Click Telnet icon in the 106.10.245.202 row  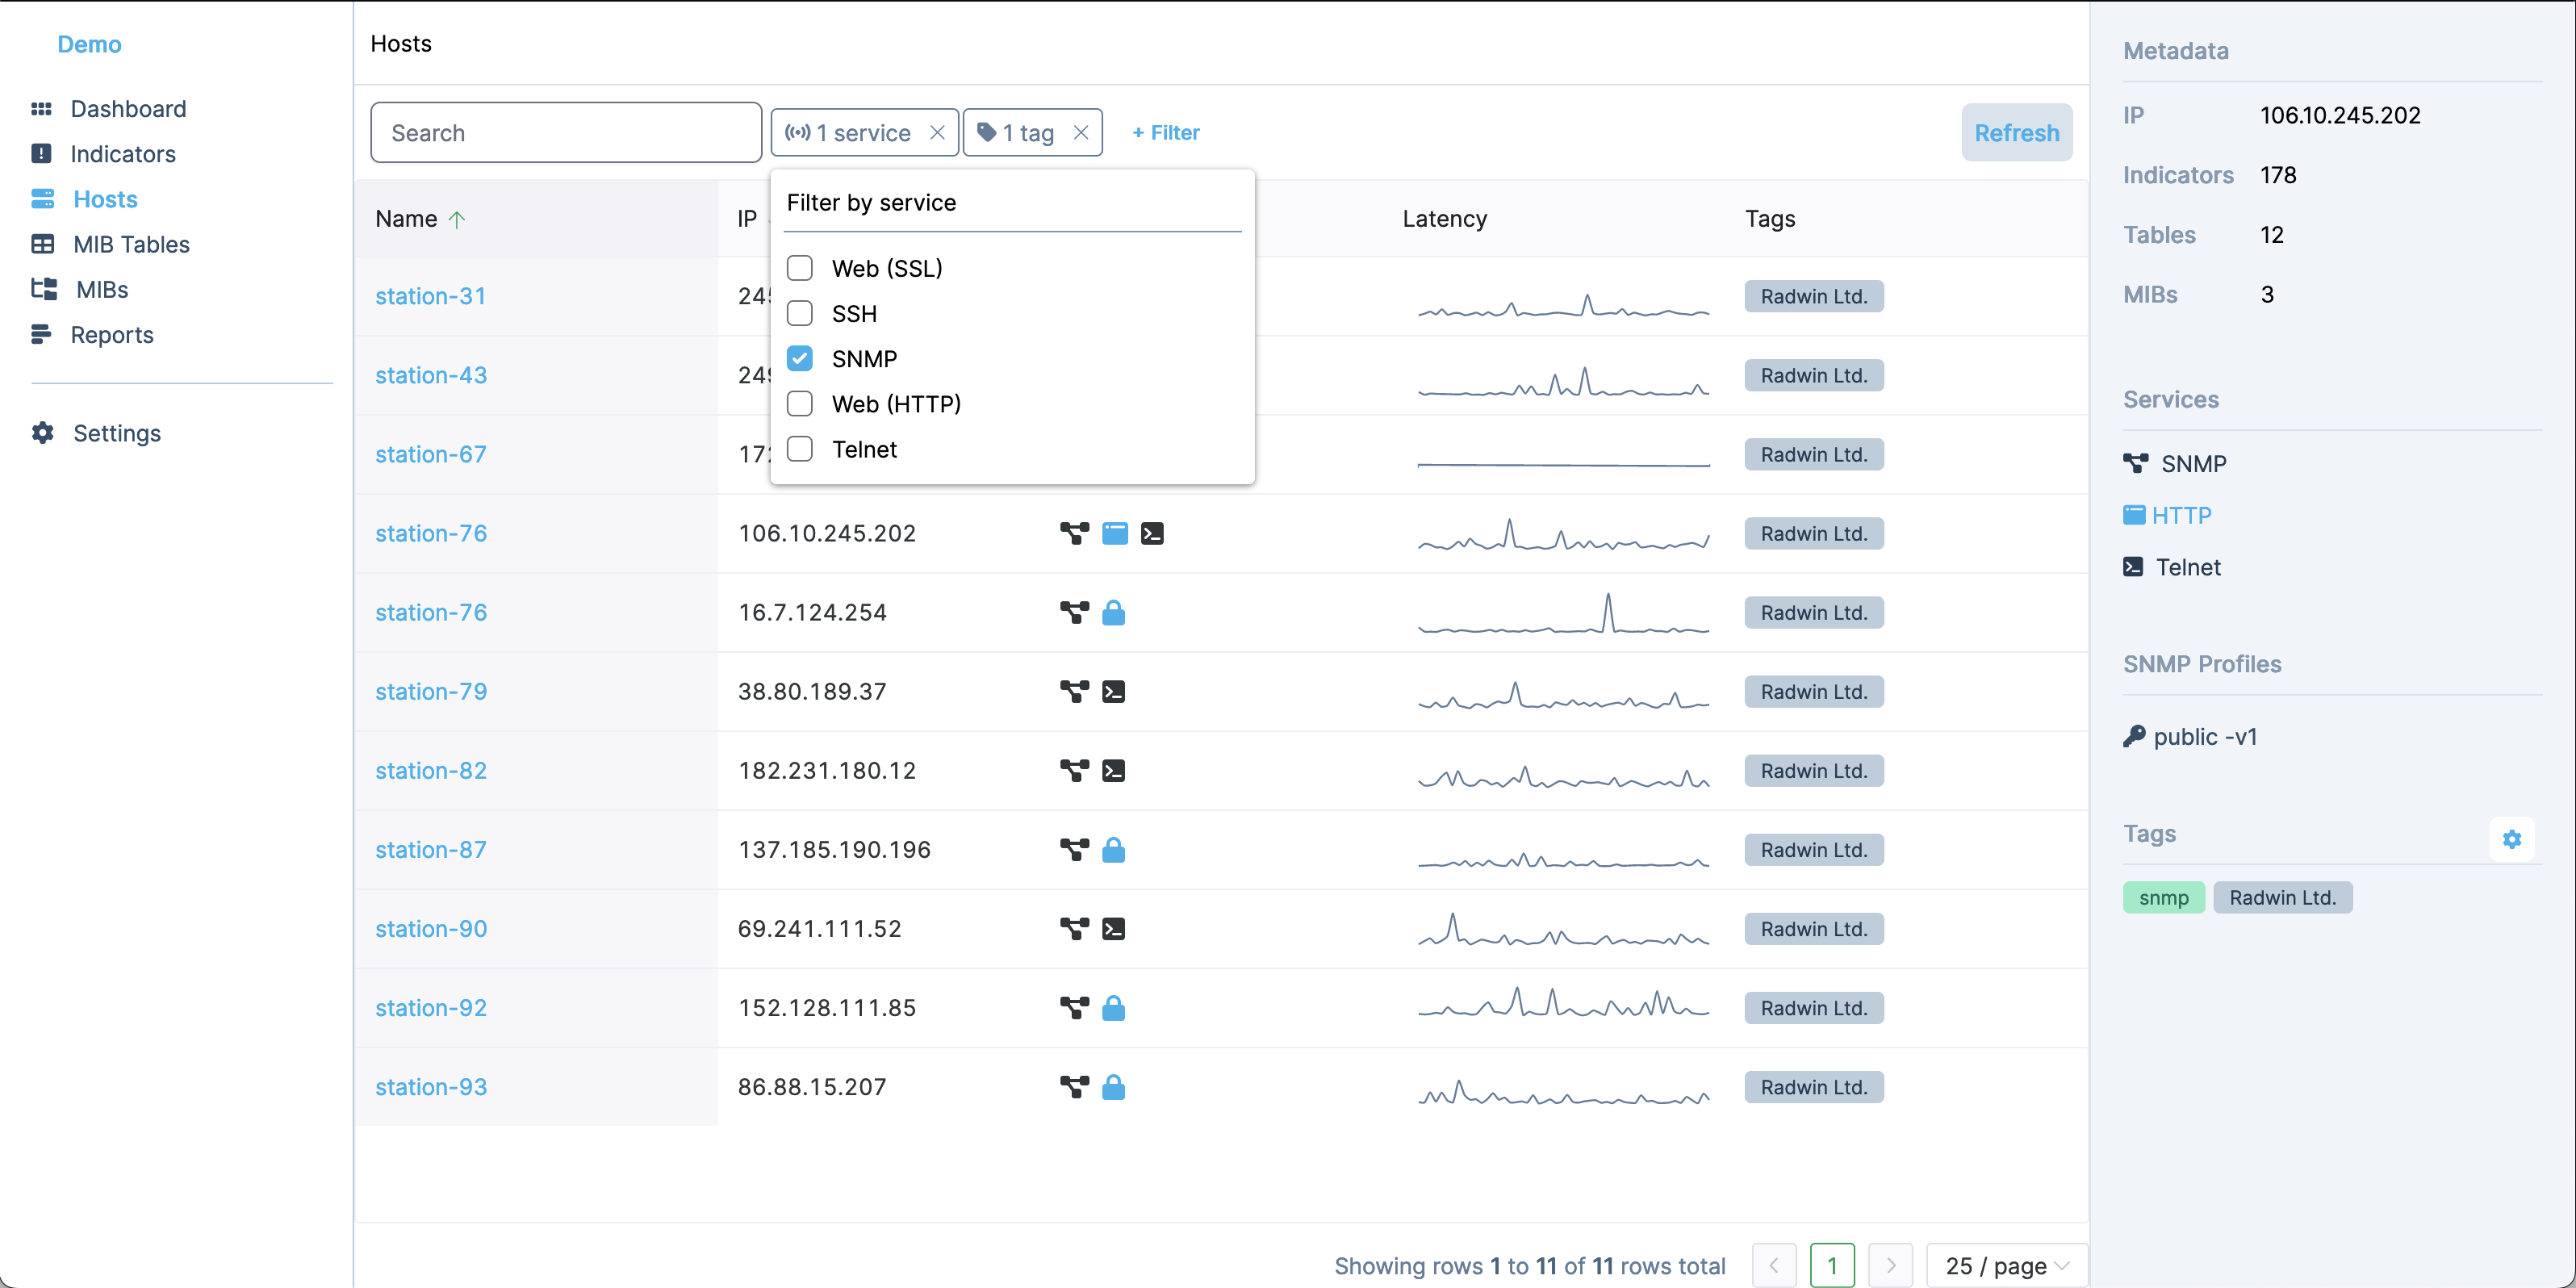1152,533
